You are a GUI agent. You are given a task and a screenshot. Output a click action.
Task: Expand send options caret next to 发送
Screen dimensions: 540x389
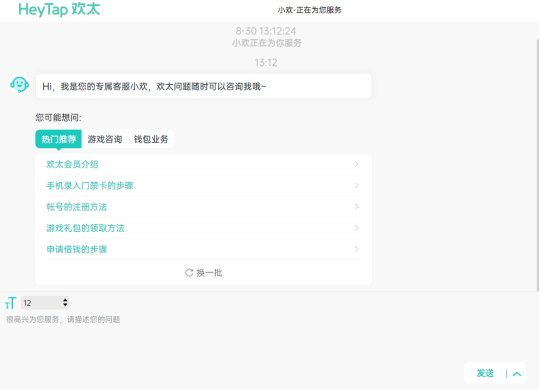coord(517,374)
